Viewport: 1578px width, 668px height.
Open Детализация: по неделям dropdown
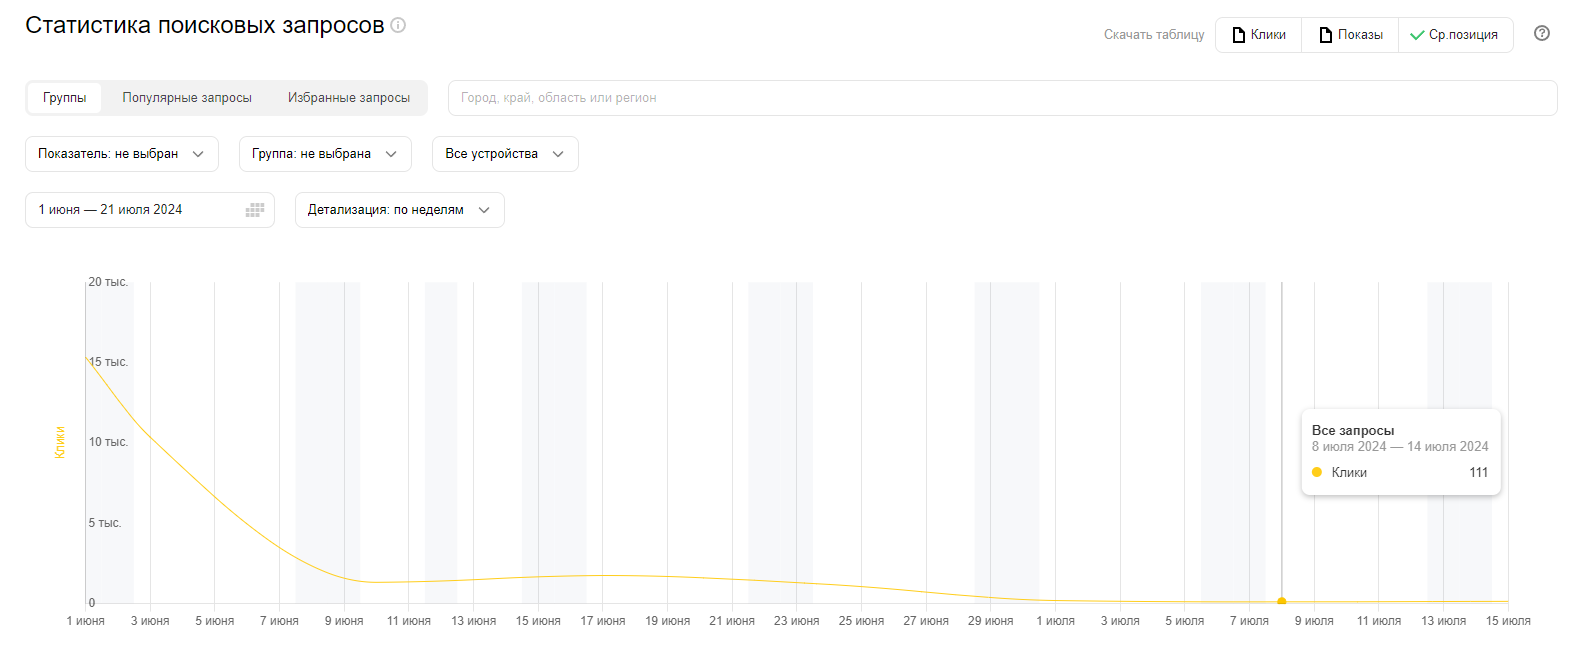(398, 210)
